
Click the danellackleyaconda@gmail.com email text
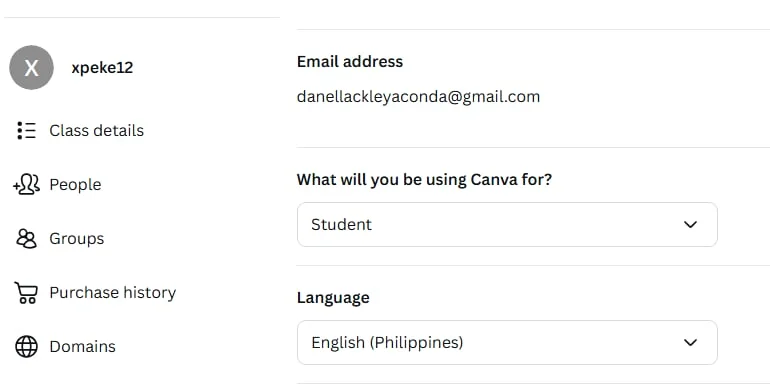[418, 97]
